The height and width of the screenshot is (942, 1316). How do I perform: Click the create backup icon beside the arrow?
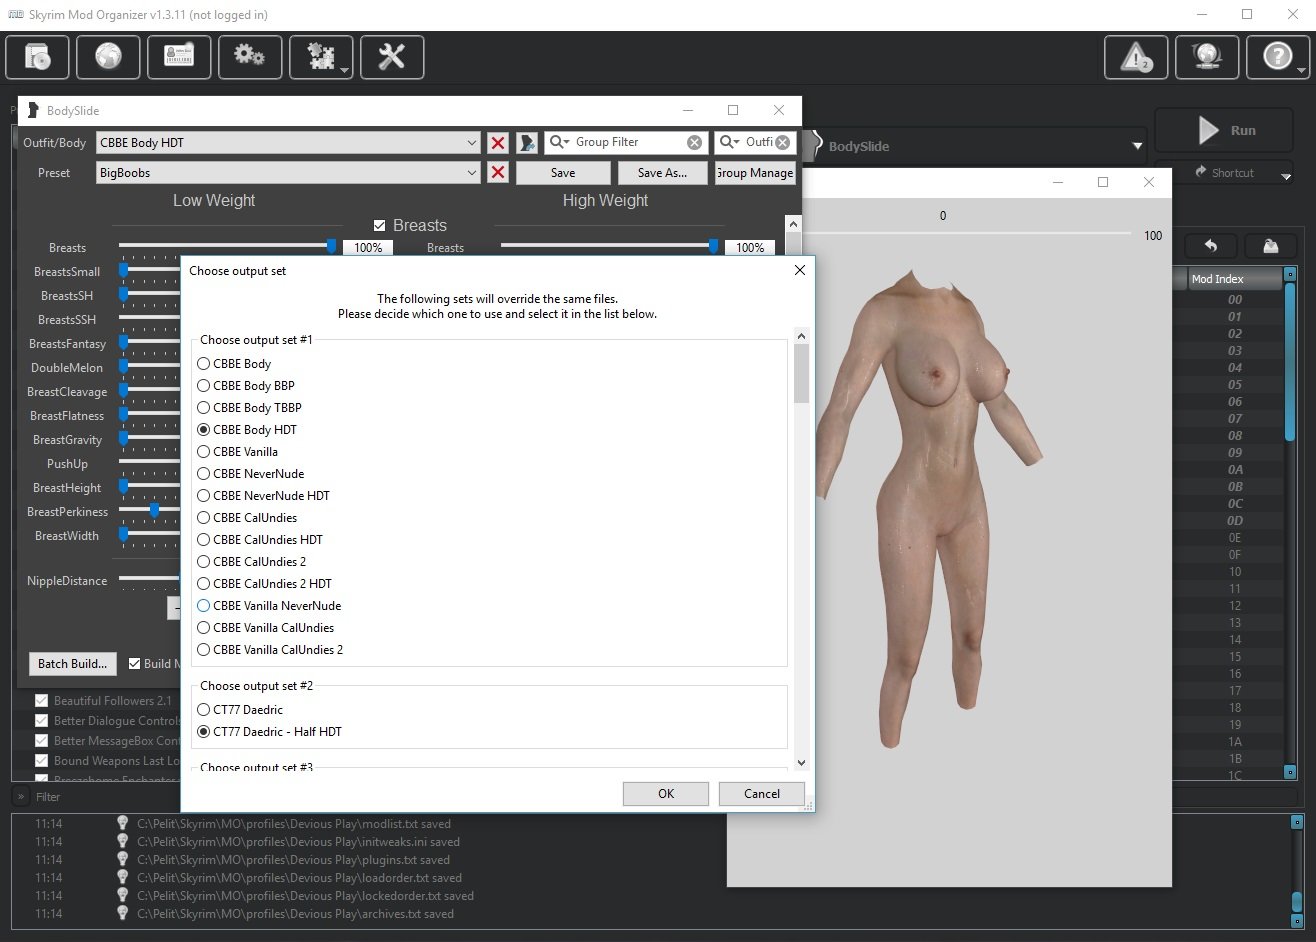point(1269,246)
